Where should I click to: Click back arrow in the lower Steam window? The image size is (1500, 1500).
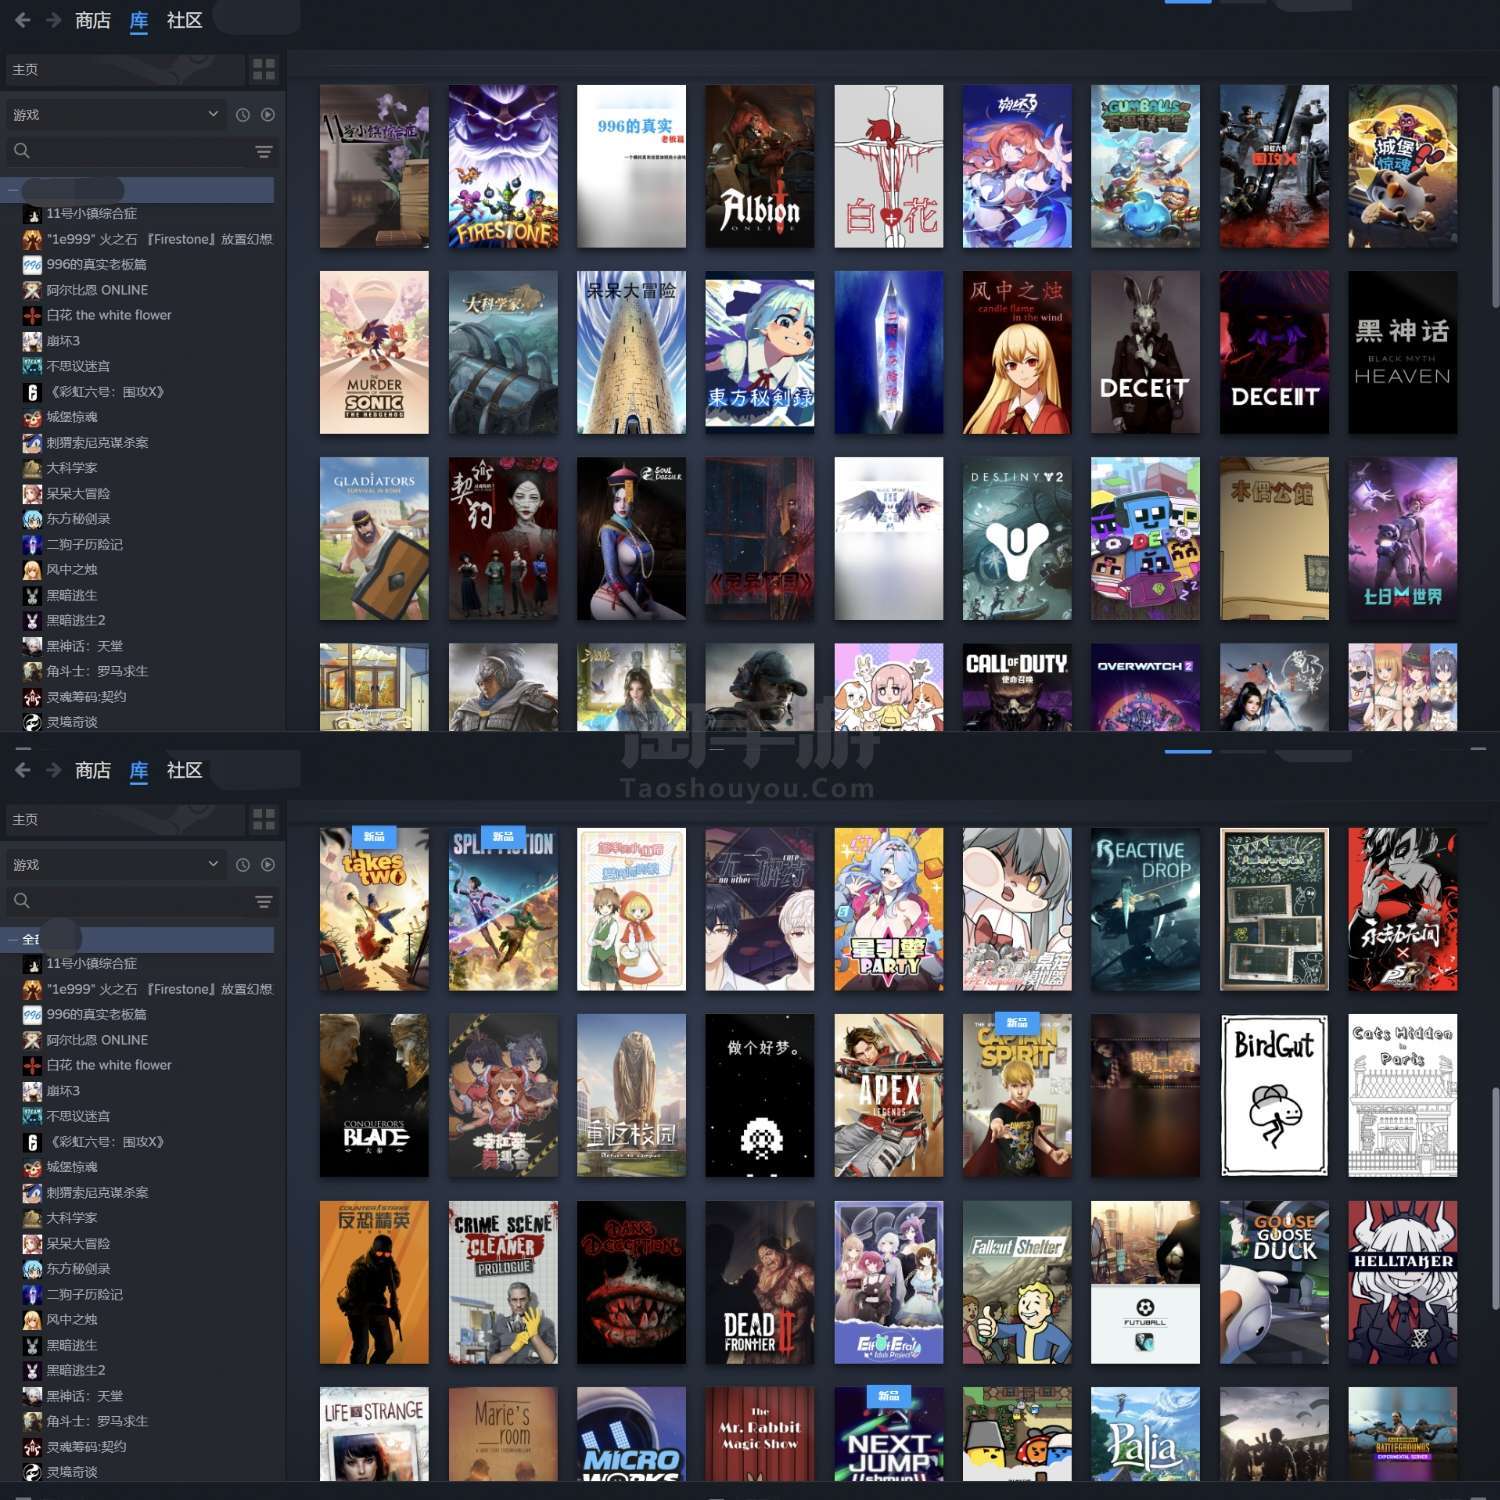pos(22,770)
